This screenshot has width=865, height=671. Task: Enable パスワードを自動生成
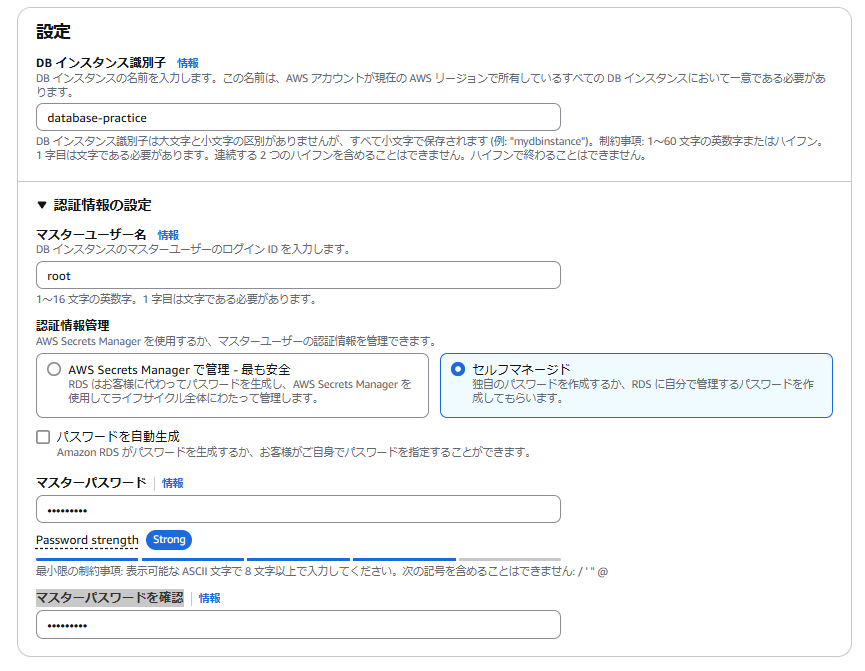click(42, 435)
